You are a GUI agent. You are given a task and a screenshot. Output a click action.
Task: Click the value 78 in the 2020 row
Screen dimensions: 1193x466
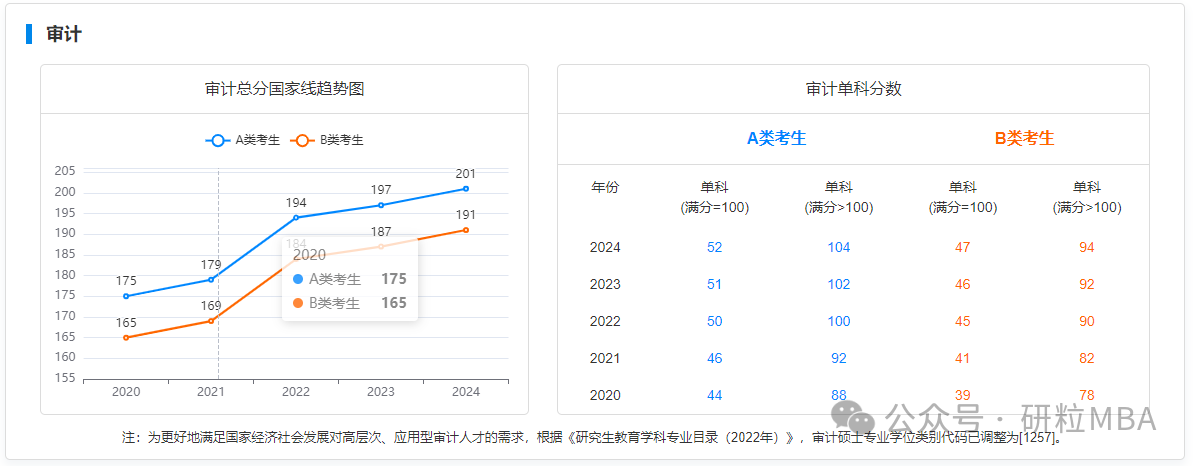click(x=1086, y=395)
